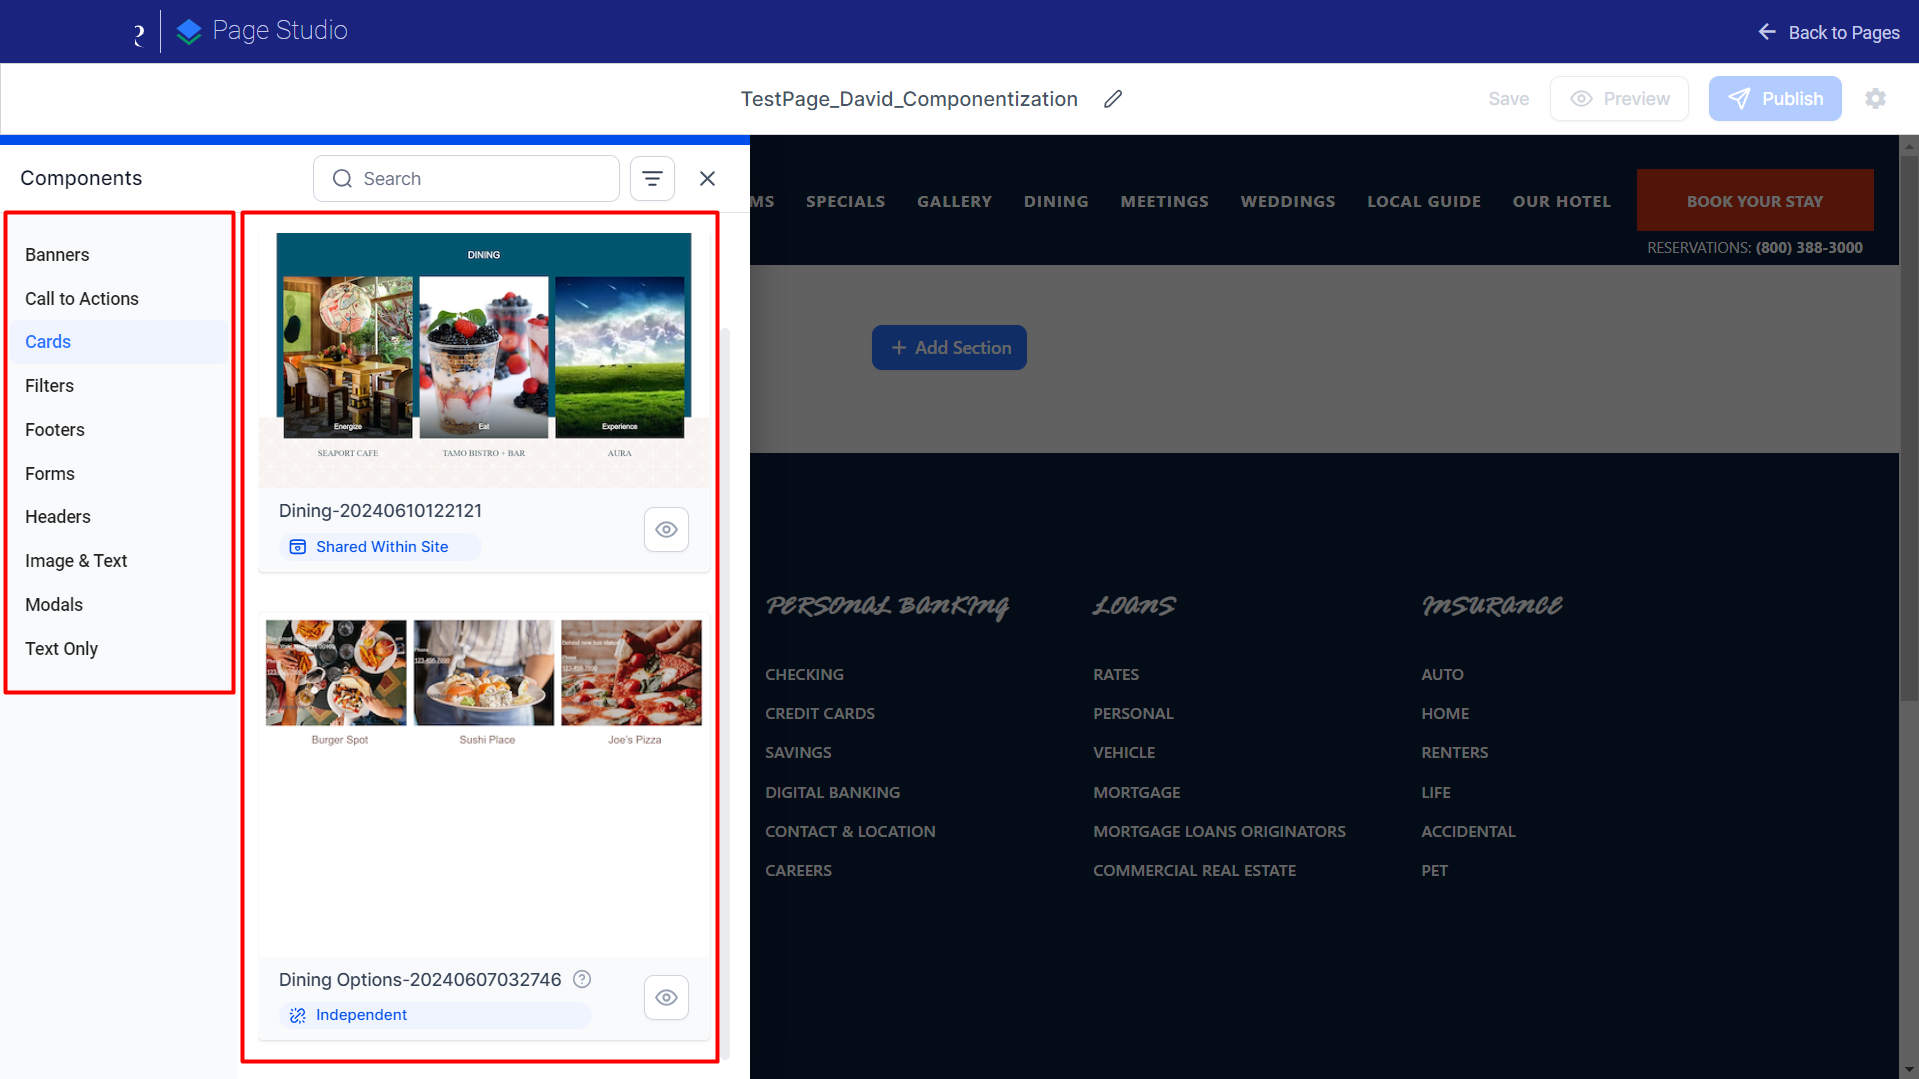Click COMMERCIAL REAL ESTATE footer link
The width and height of the screenshot is (1919, 1079).
pos(1194,870)
